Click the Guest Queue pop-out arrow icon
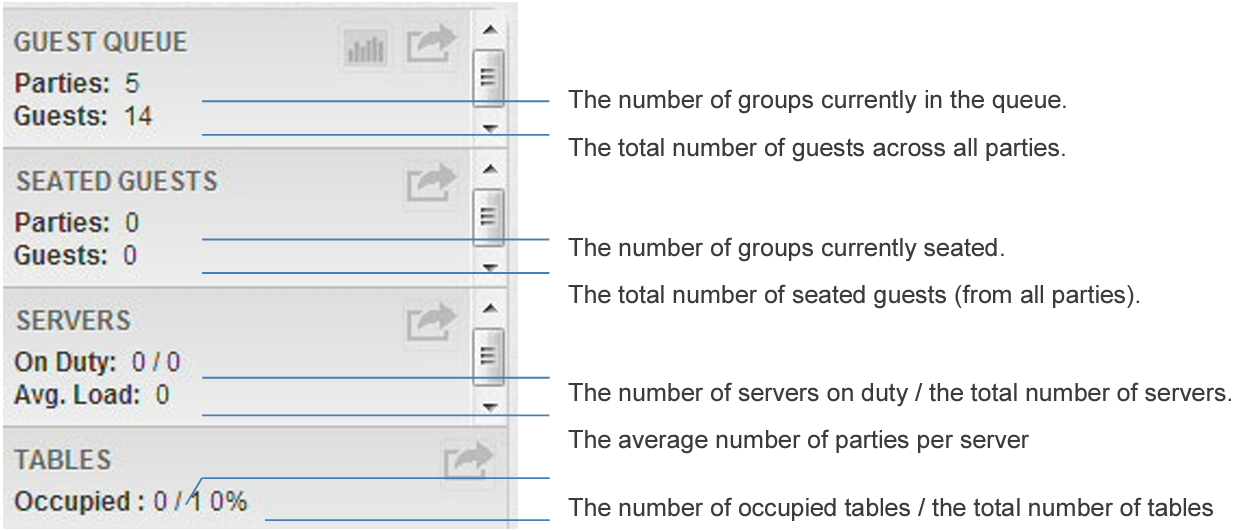Viewport: 1235px width, 530px height. (x=430, y=48)
